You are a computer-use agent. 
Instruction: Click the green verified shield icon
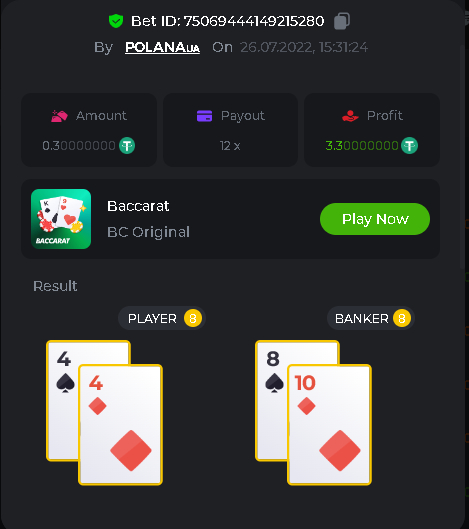(116, 21)
